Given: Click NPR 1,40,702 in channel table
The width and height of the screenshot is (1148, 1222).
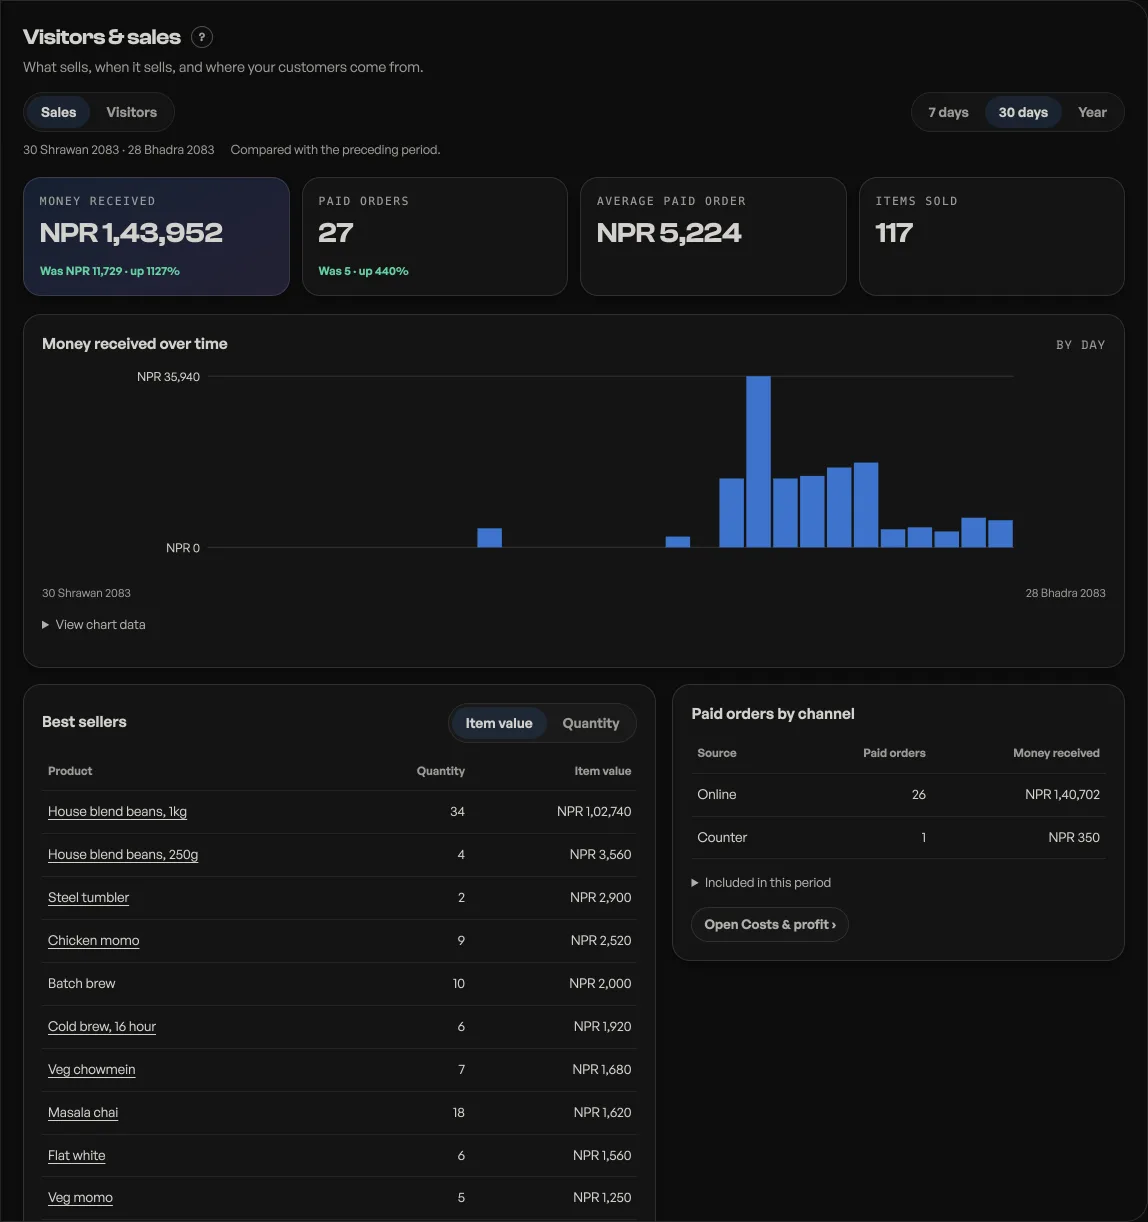Looking at the screenshot, I should click(x=1062, y=794).
